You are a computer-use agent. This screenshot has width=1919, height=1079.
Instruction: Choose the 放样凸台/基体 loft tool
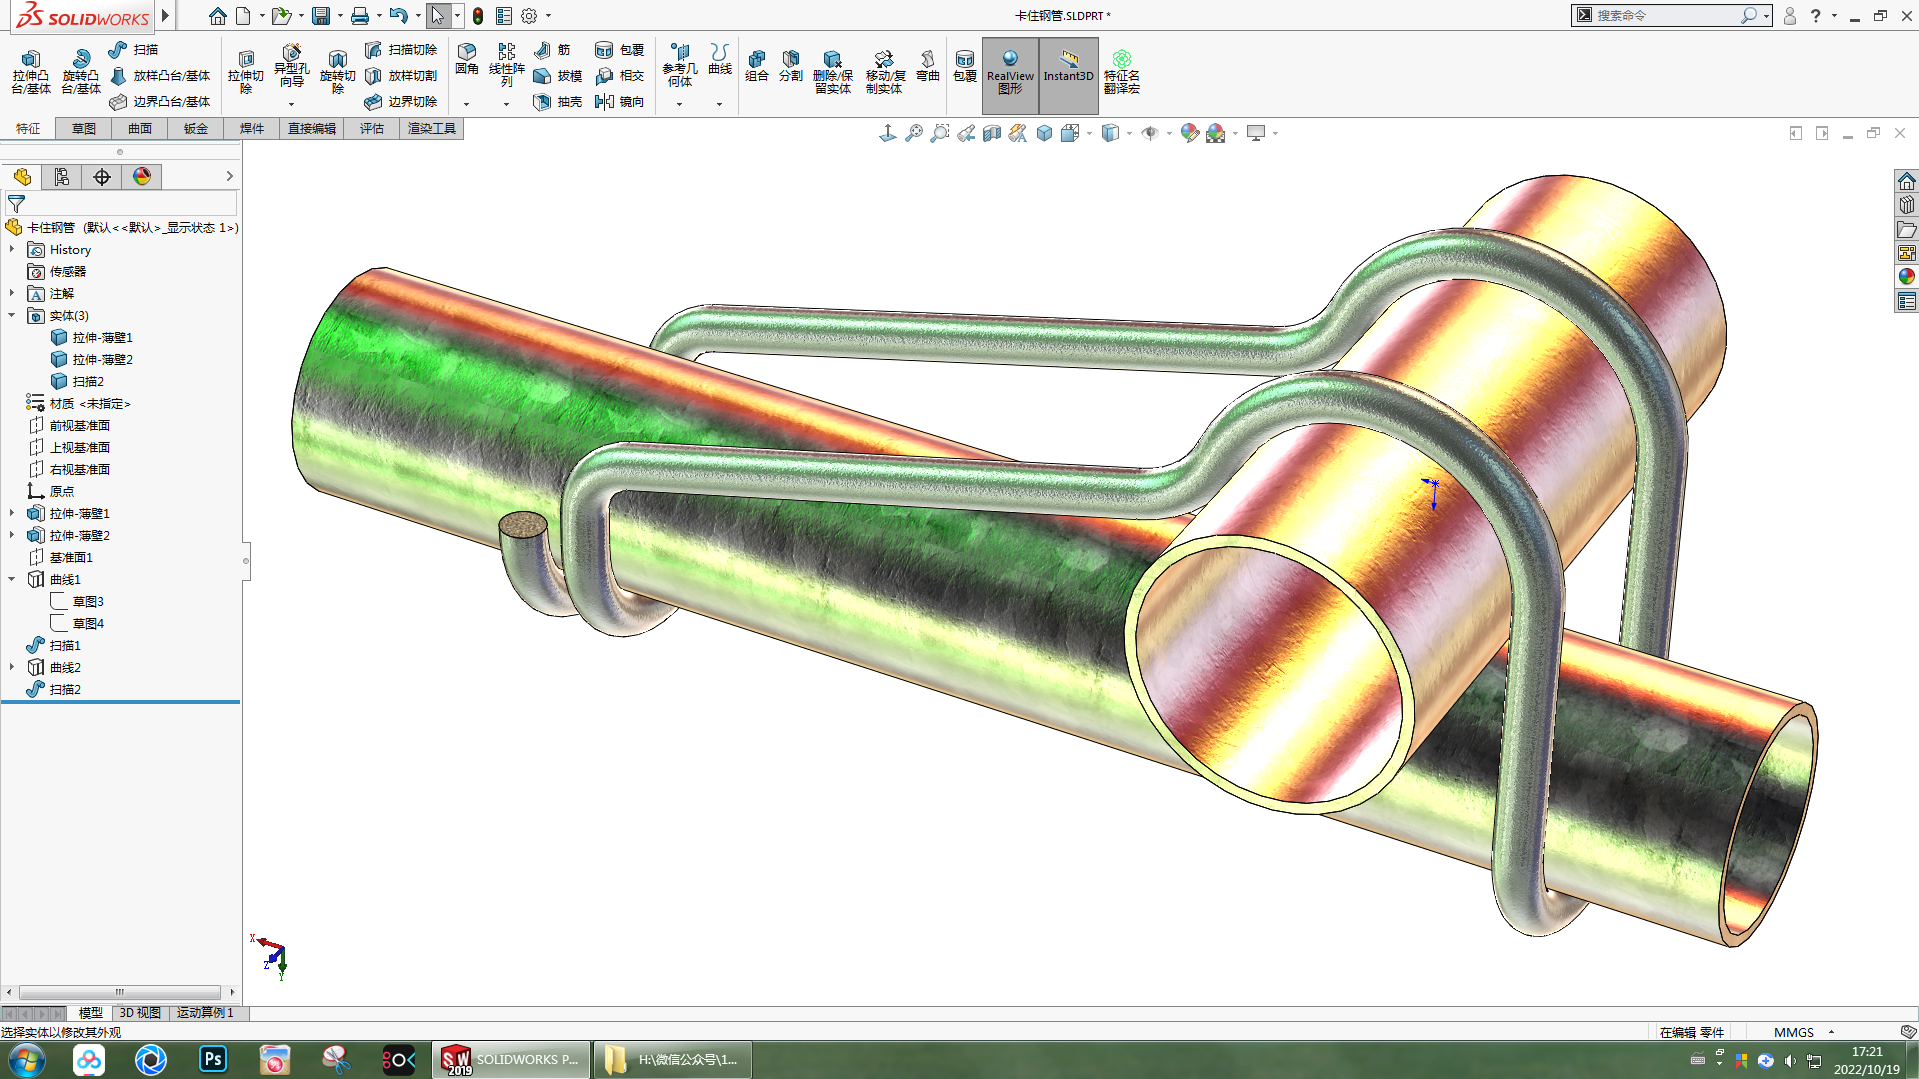pos(160,76)
